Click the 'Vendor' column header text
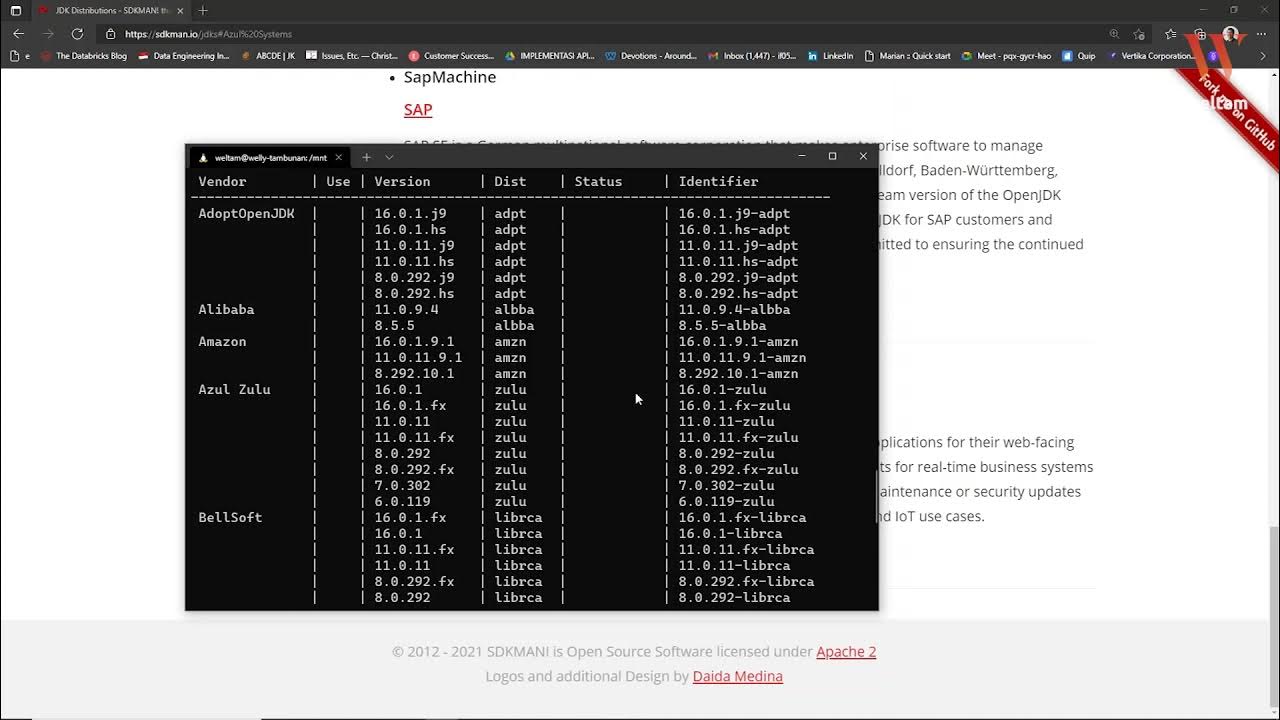1280x720 pixels. click(222, 181)
